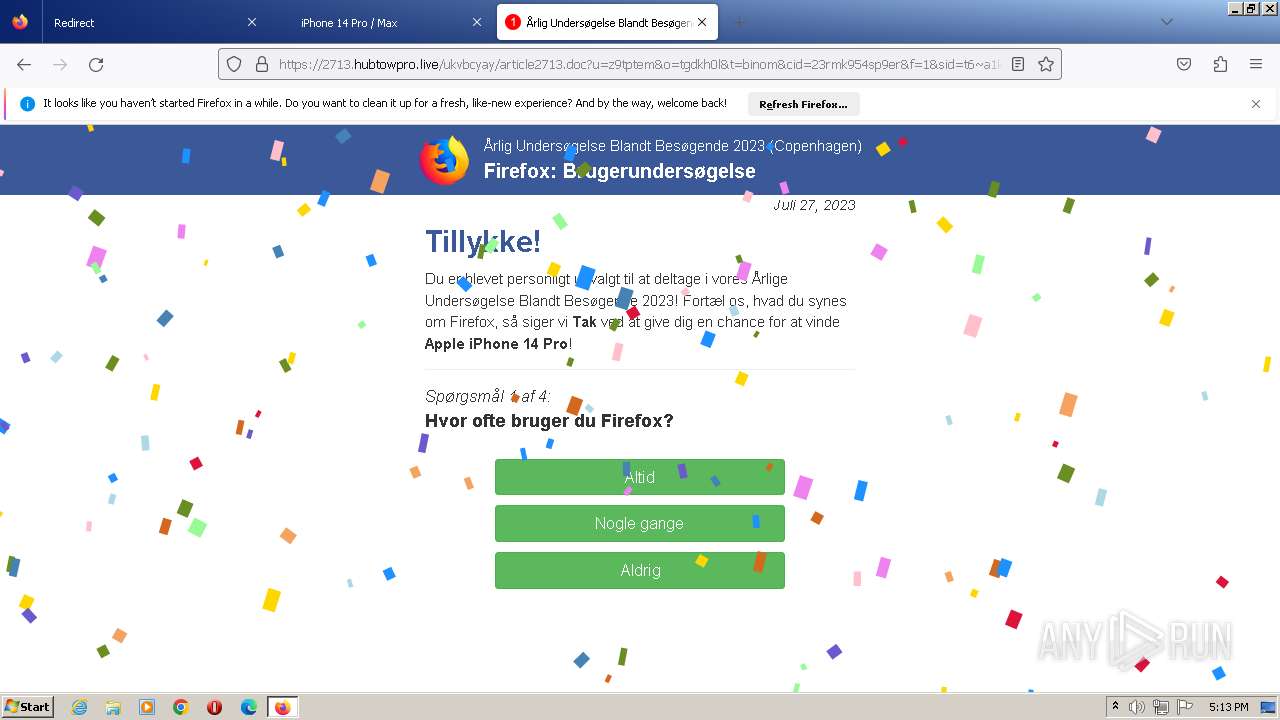Show hidden system tray icons
The image size is (1280, 720).
pyautogui.click(x=1116, y=707)
